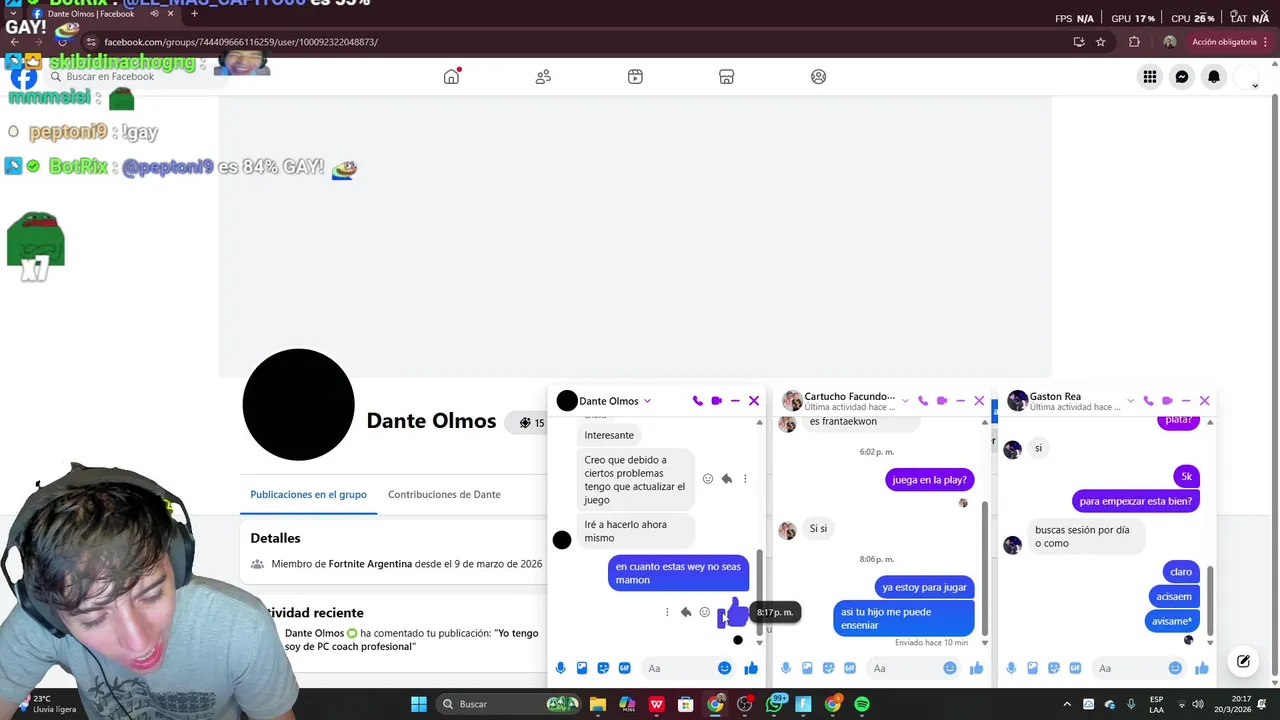Send thumbs-up like in Gaston Rea chat

pos(1202,668)
